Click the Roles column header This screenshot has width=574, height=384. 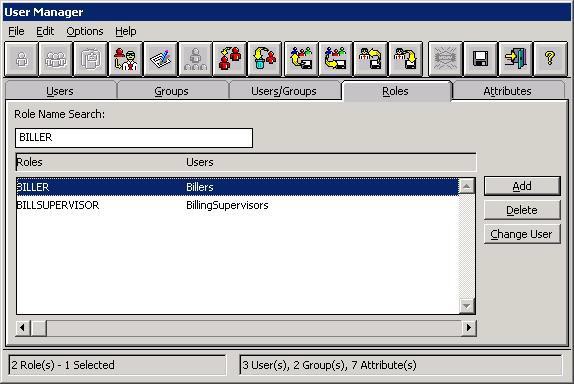click(x=30, y=162)
